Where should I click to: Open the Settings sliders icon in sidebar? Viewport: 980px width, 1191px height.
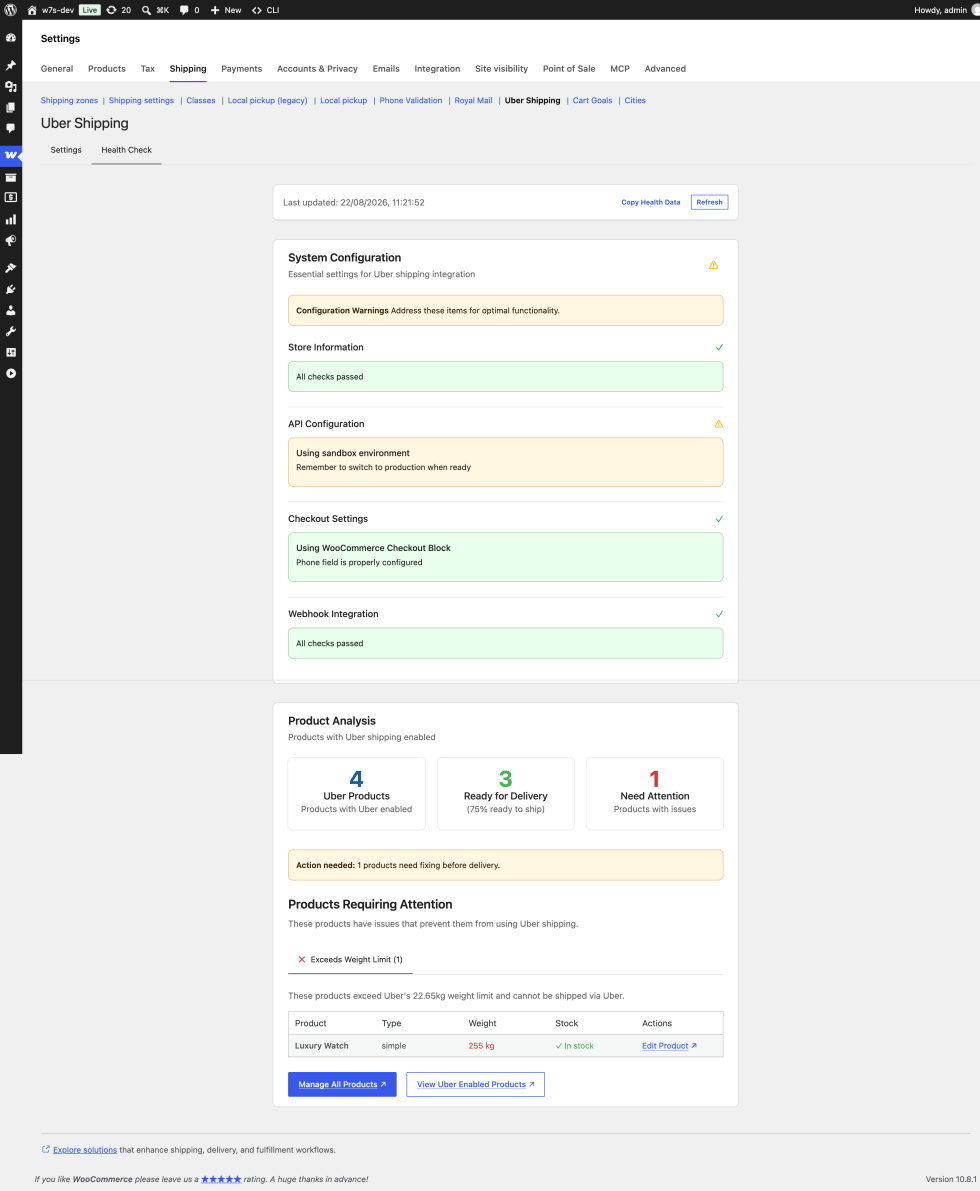coord(11,352)
